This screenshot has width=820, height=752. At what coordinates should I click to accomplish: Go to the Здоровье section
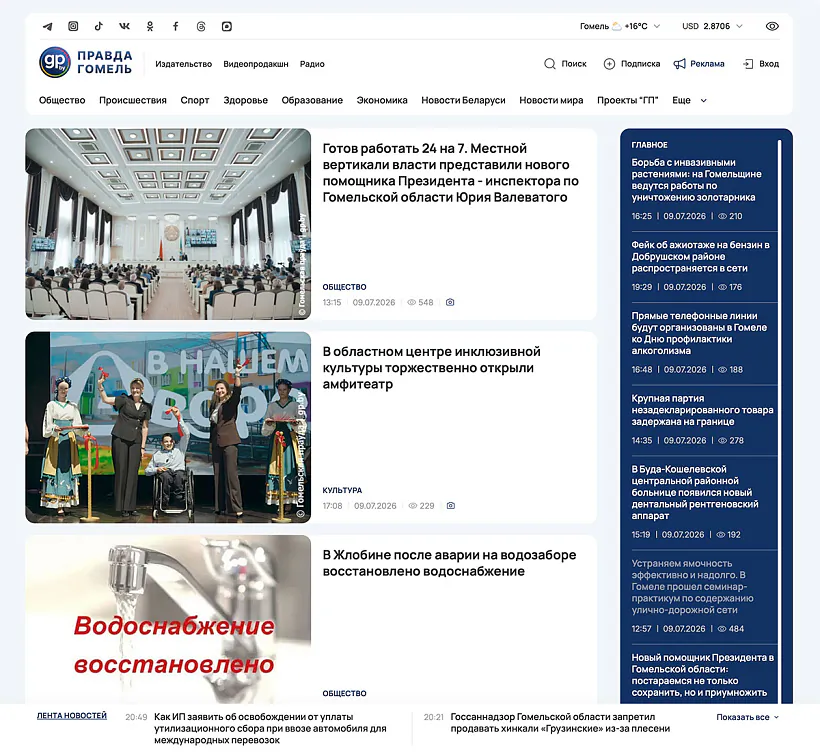[245, 100]
